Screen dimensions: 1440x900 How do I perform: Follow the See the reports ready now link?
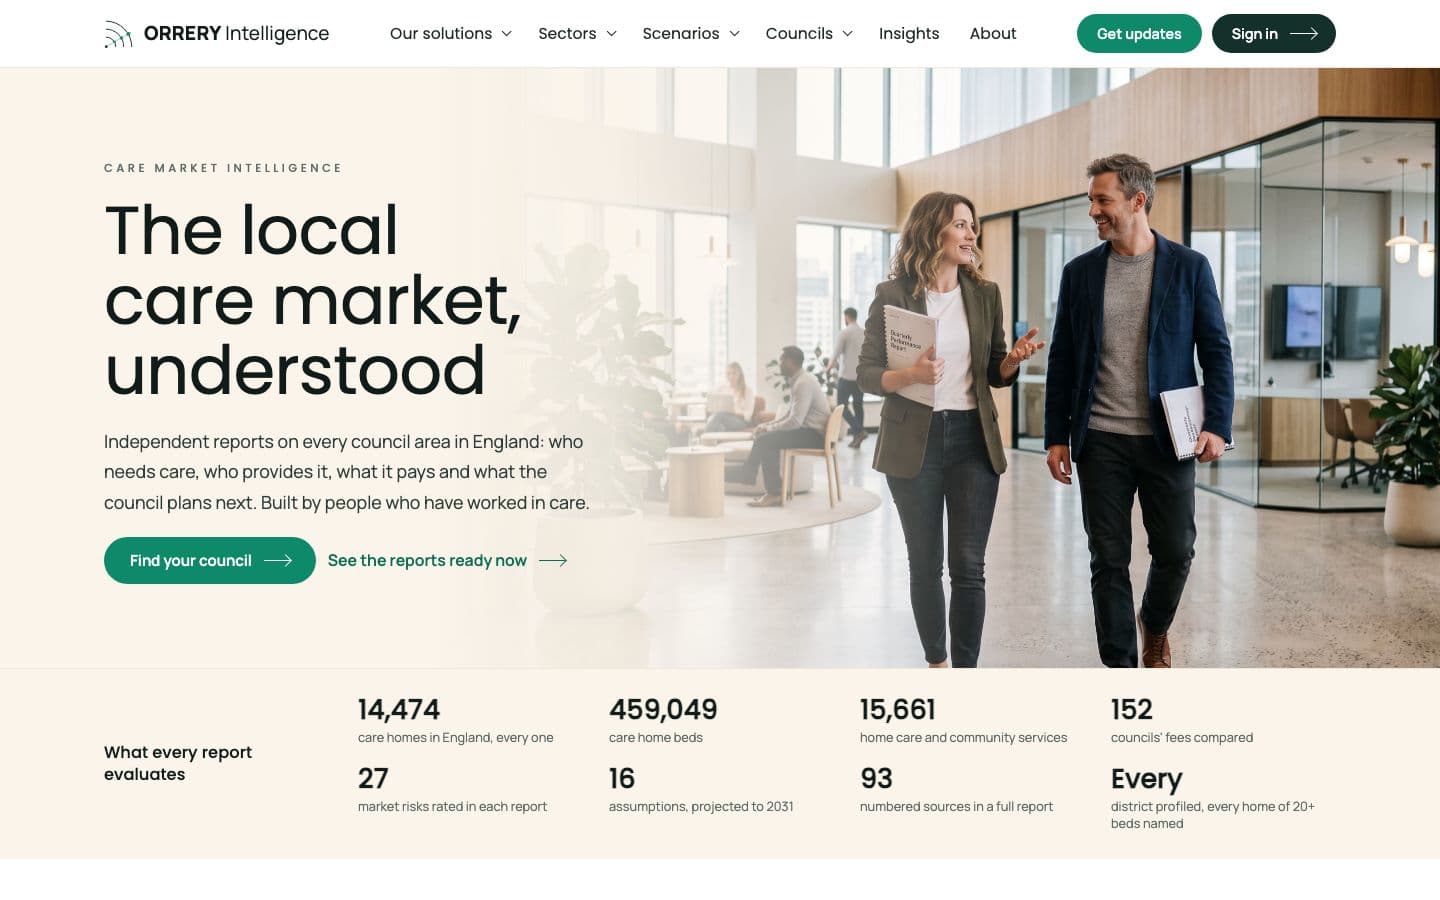[x=447, y=561]
